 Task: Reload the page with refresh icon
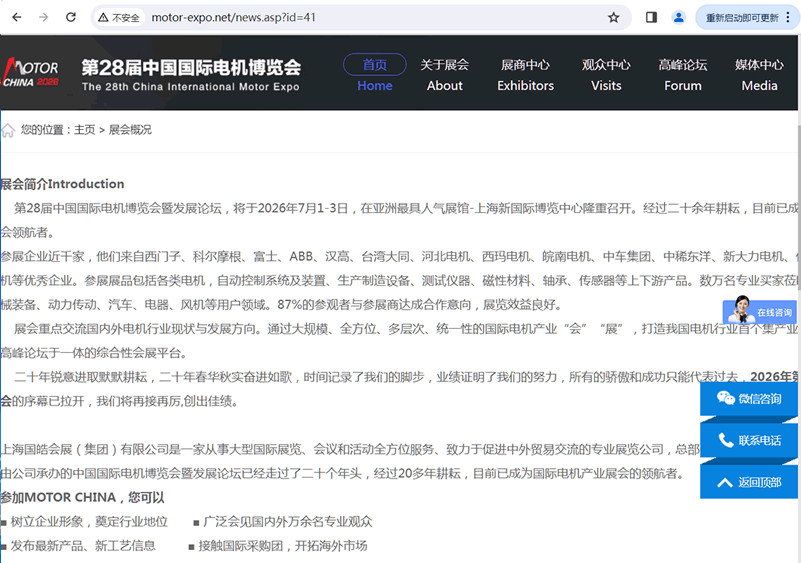click(x=70, y=17)
